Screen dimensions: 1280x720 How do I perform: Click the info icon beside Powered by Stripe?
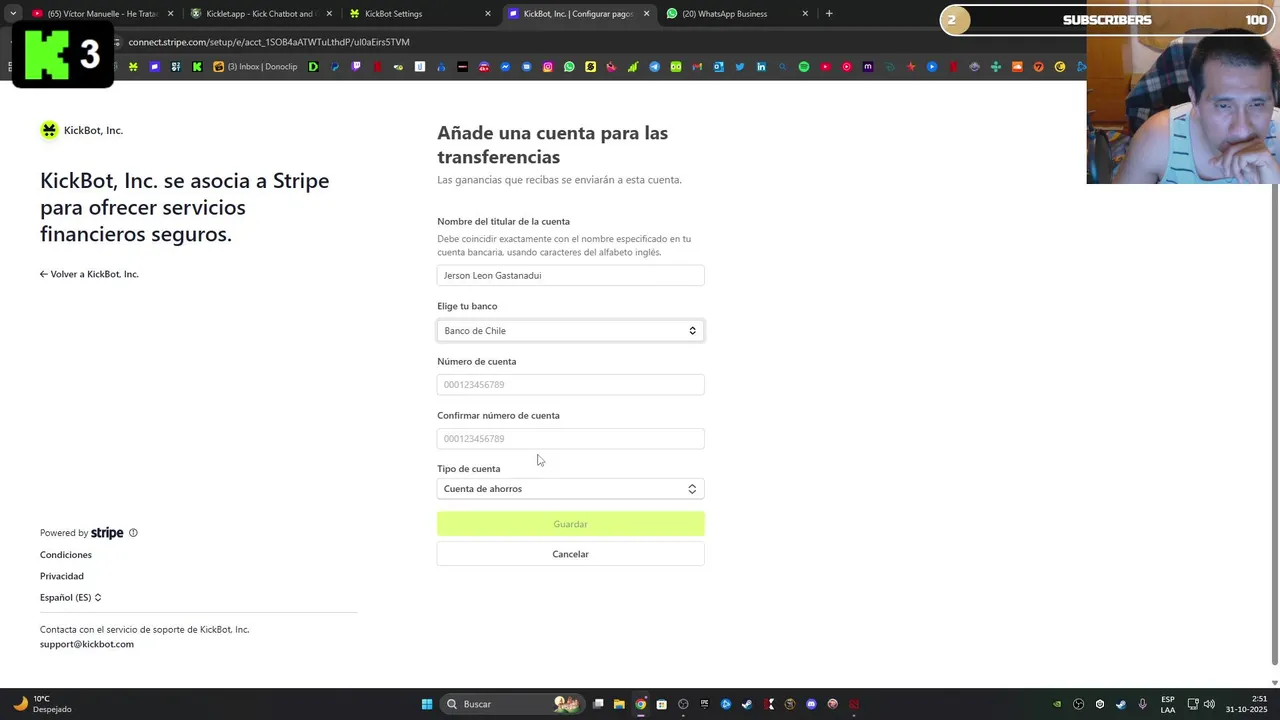[133, 533]
